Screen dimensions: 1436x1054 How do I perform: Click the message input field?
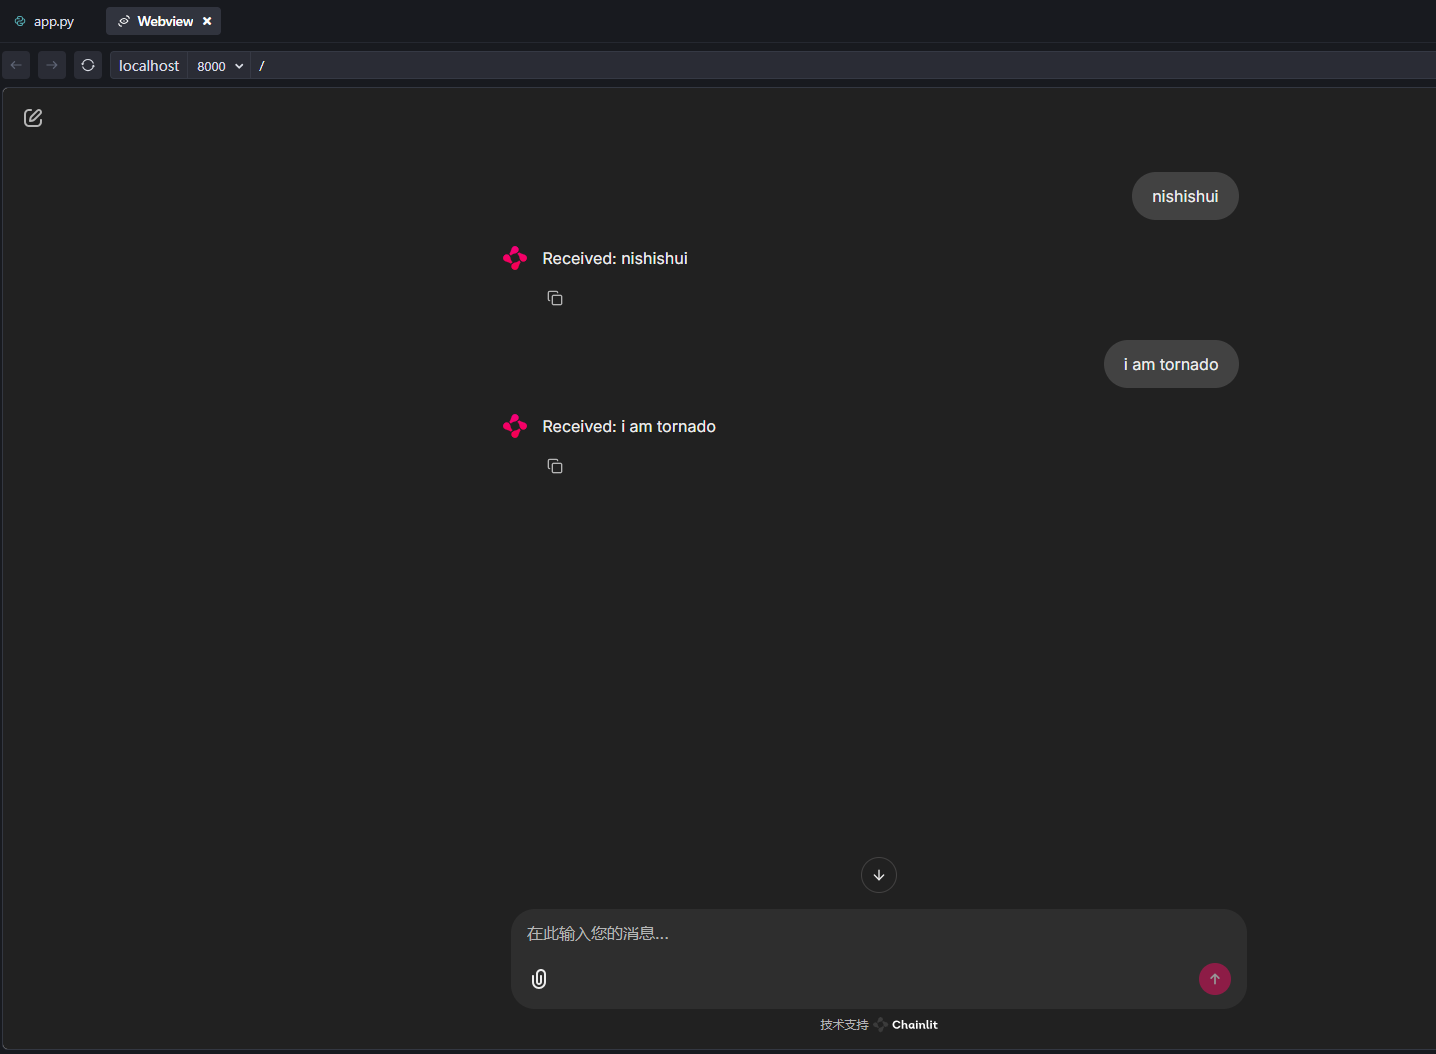click(x=878, y=934)
